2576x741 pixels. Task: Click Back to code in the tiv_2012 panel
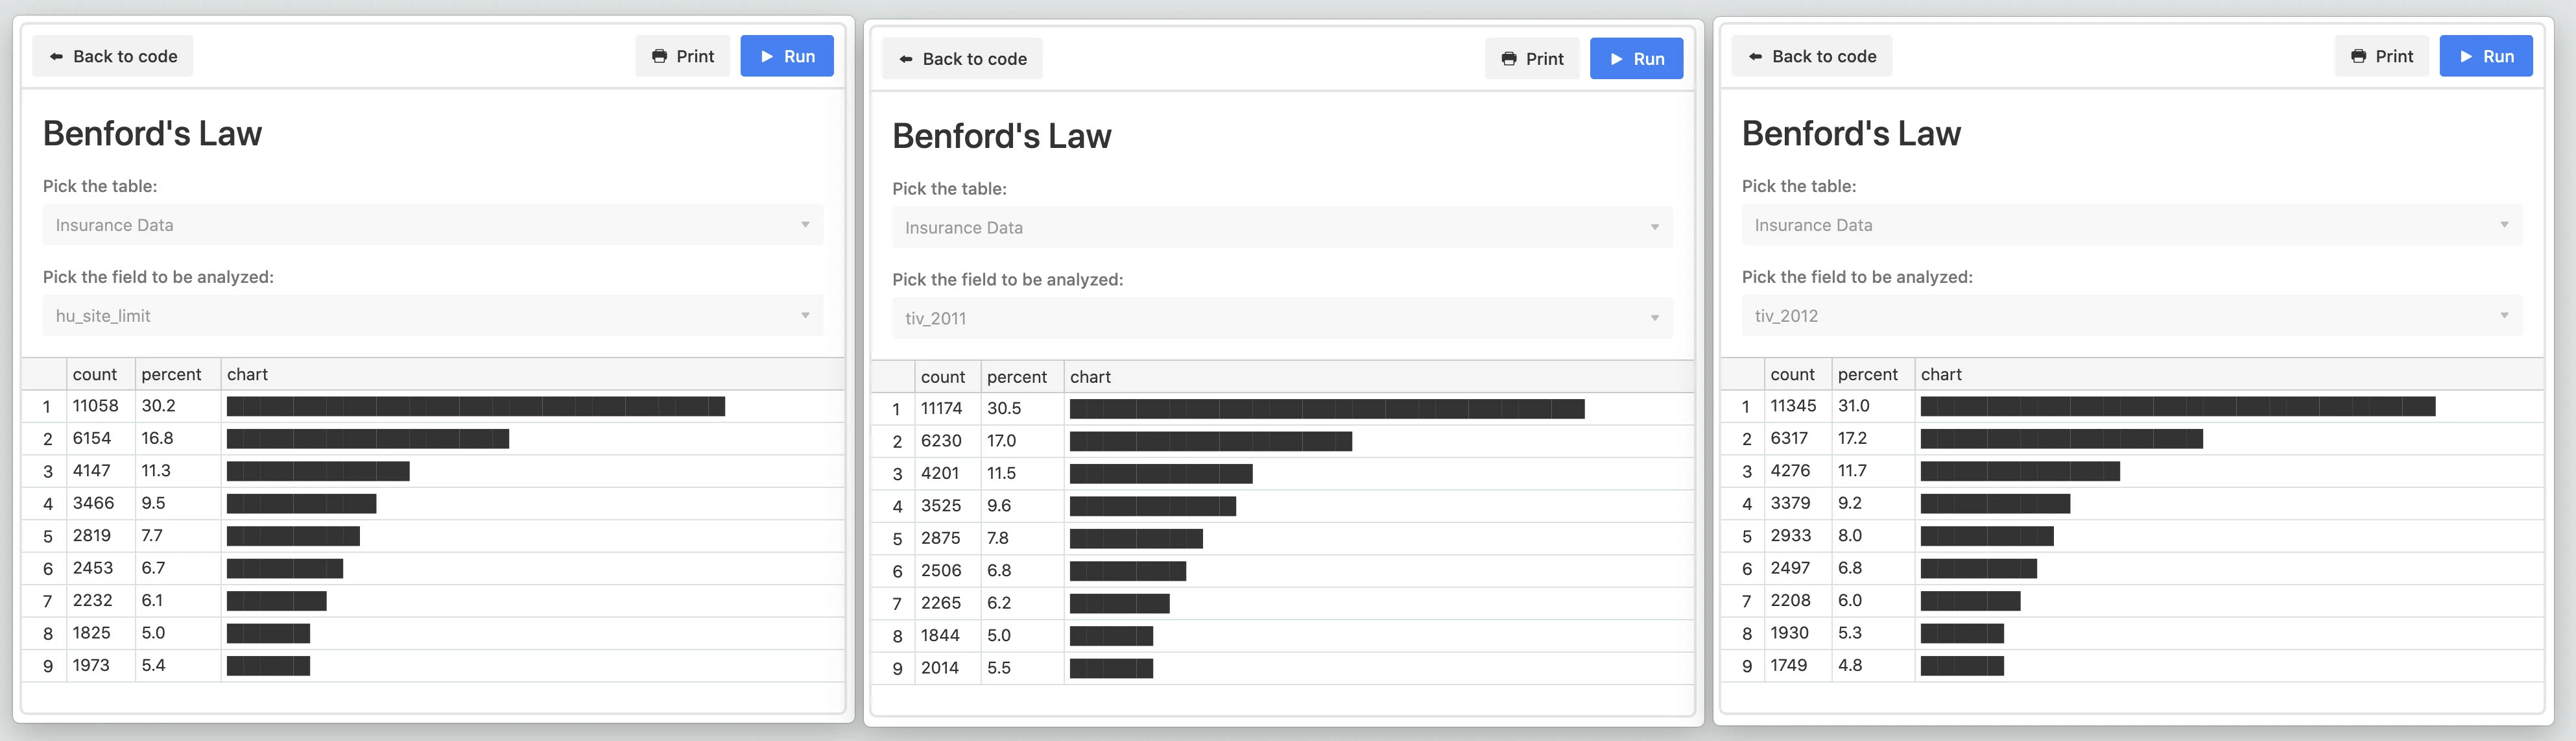coord(1812,56)
